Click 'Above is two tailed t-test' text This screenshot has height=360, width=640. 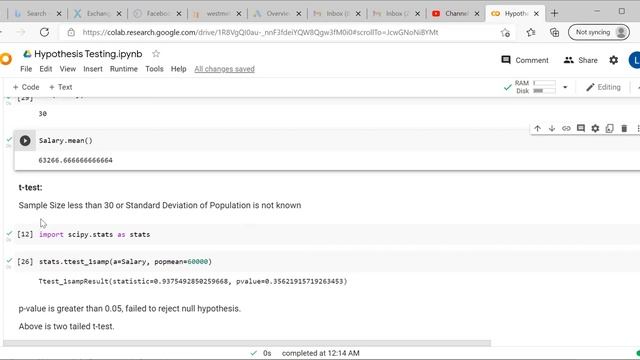tap(66, 326)
